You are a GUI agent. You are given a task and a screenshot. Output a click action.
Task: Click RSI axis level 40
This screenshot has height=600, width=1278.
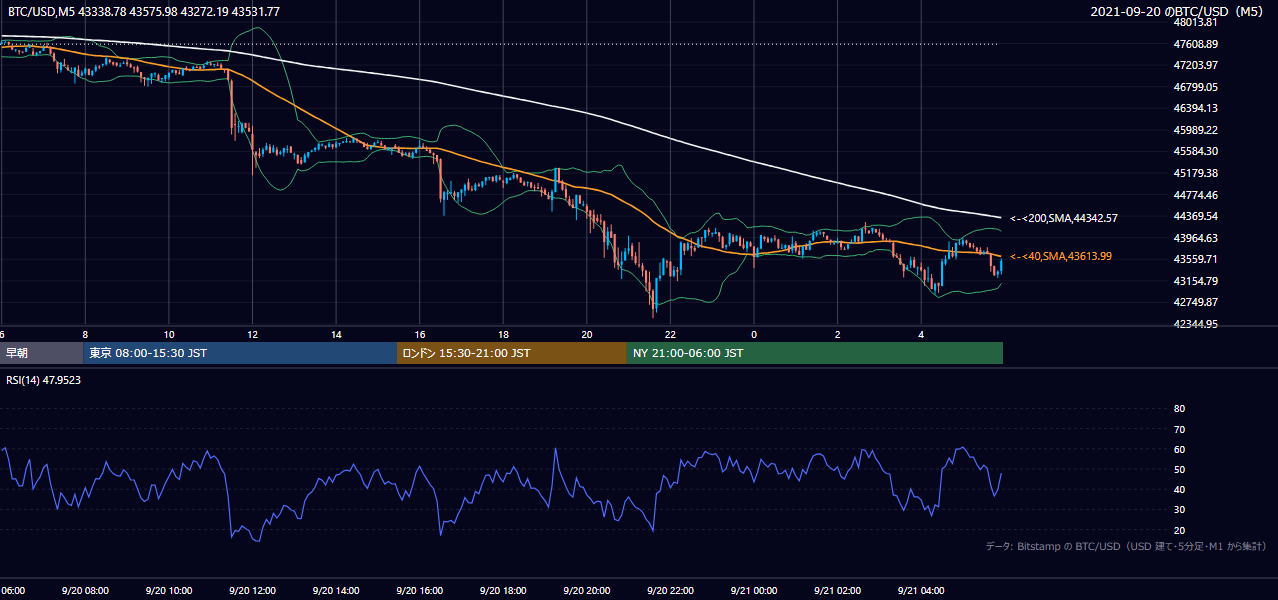(x=1179, y=490)
